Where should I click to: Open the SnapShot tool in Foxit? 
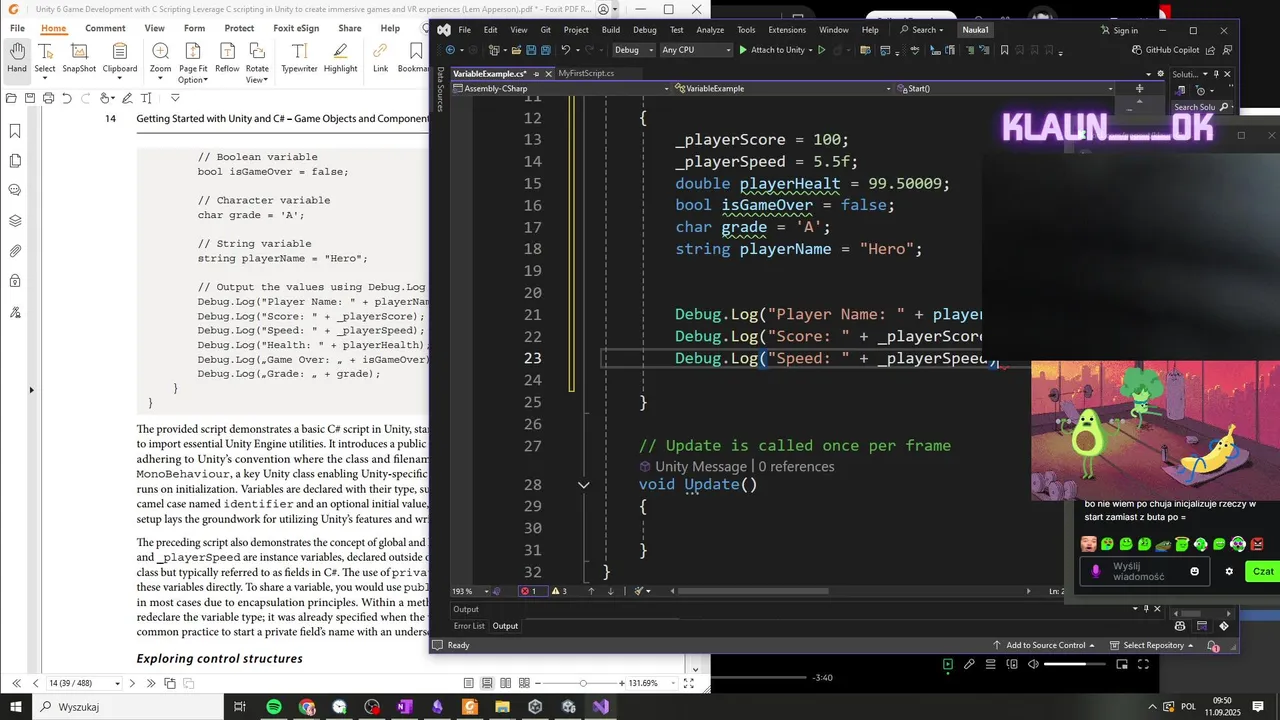79,58
